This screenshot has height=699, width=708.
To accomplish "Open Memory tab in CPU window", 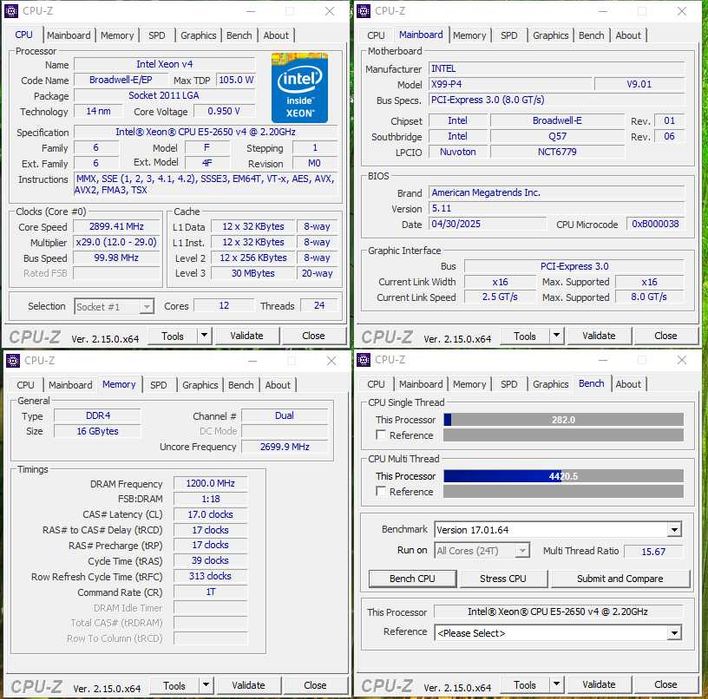I will [117, 35].
